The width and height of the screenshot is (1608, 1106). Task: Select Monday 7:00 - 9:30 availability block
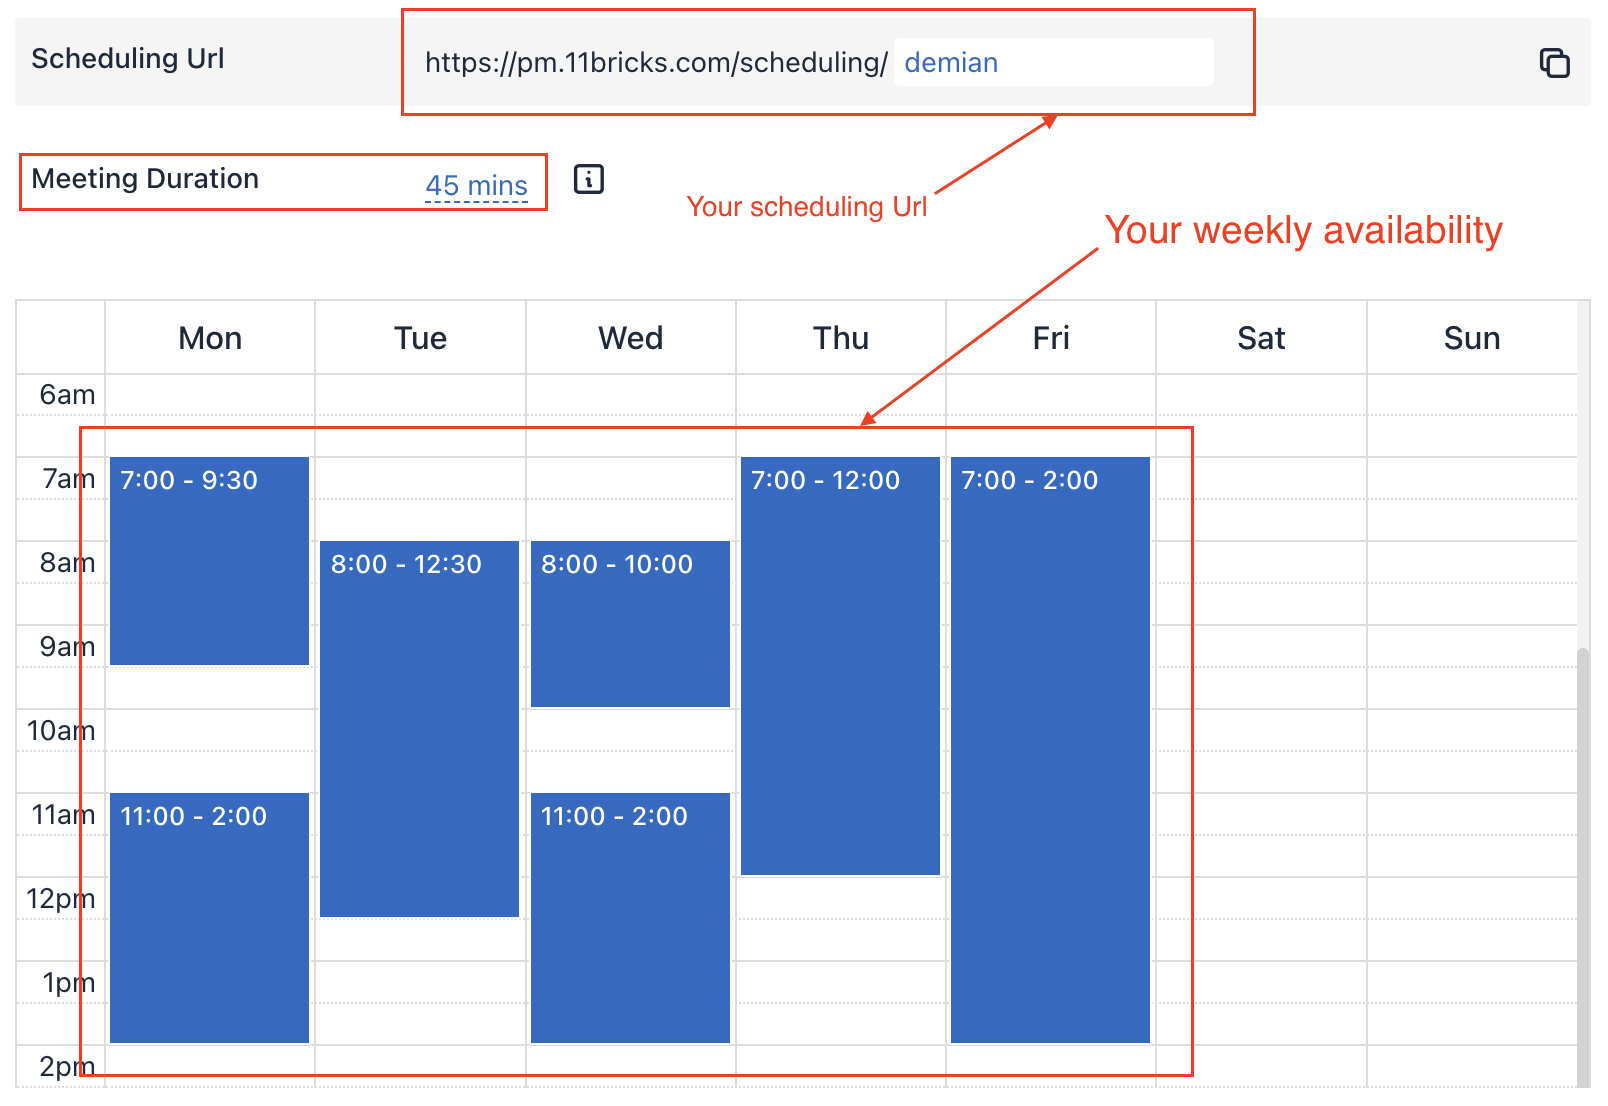pos(209,560)
